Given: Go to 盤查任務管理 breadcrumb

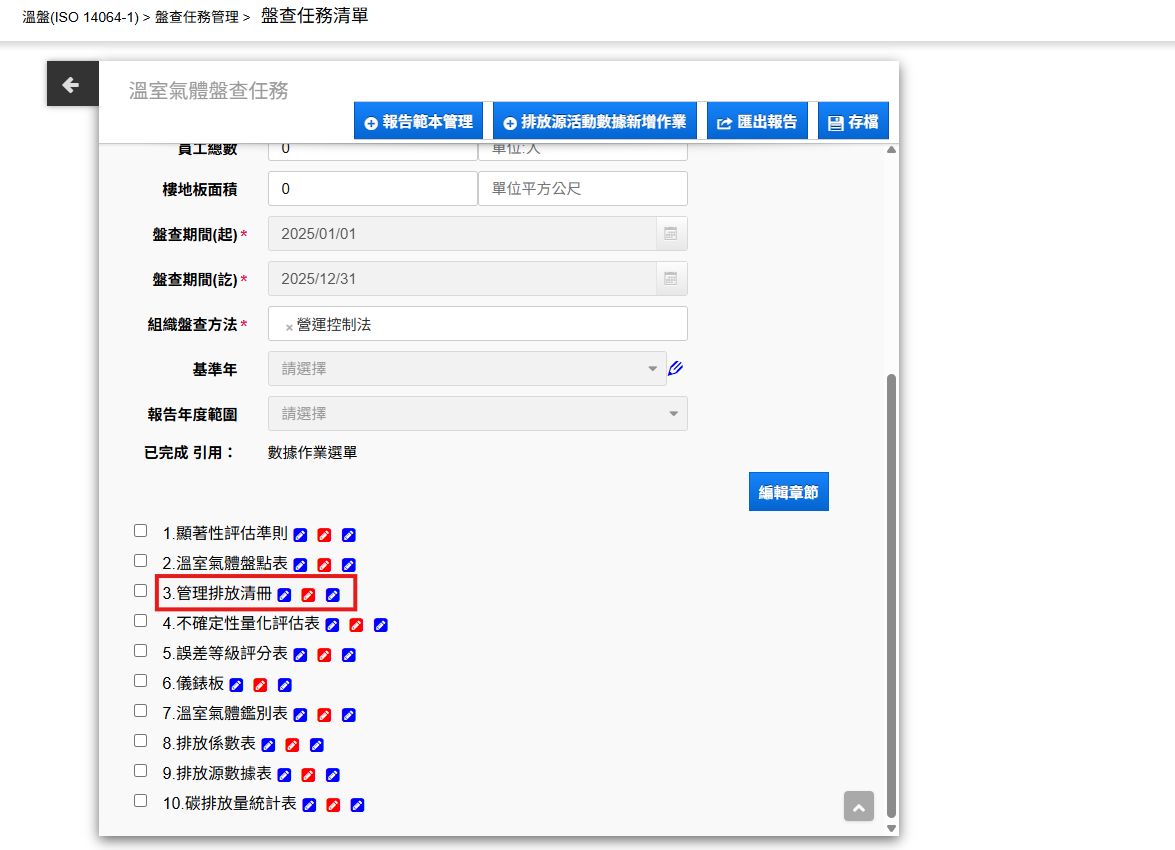Looking at the screenshot, I should click(196, 18).
